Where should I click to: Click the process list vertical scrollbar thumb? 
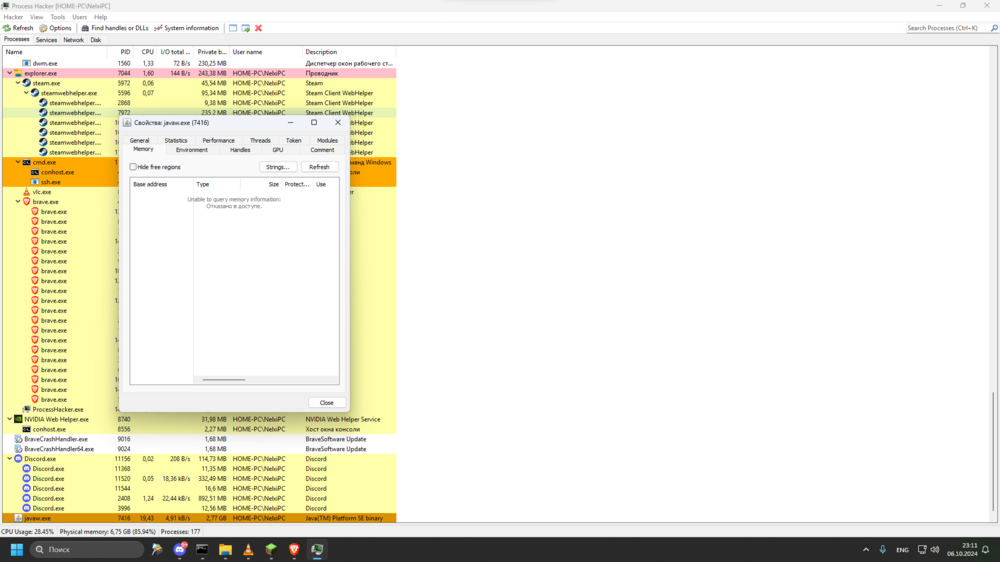tap(993, 452)
